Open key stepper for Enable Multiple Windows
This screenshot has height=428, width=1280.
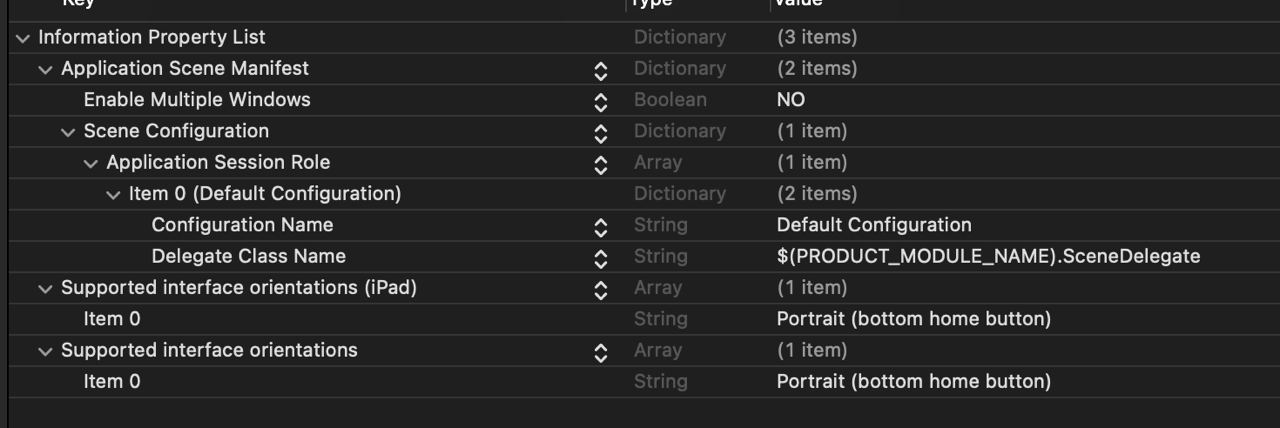pos(601,102)
